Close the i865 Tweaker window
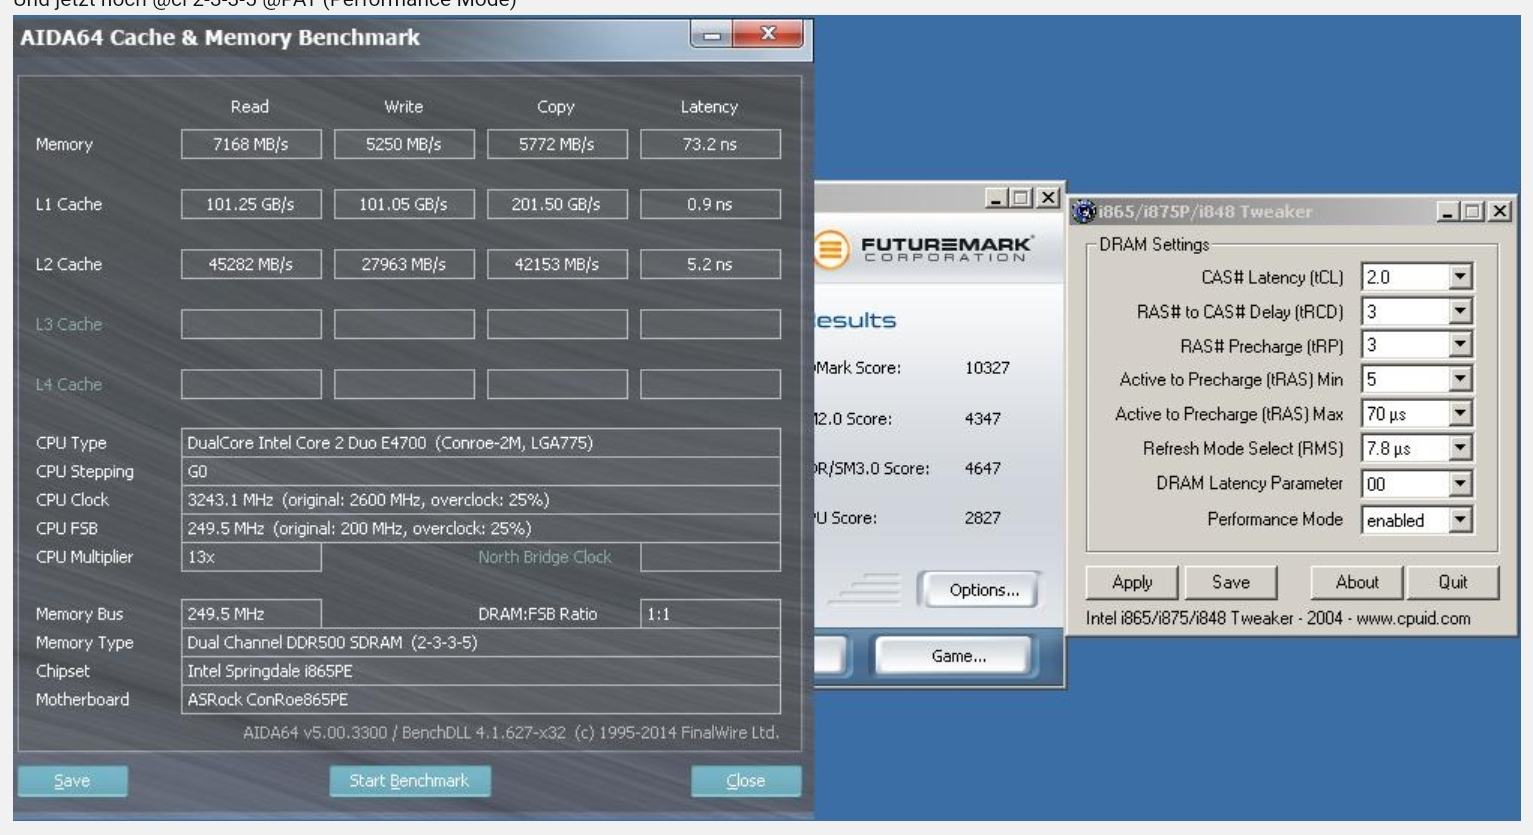 pos(1499,212)
